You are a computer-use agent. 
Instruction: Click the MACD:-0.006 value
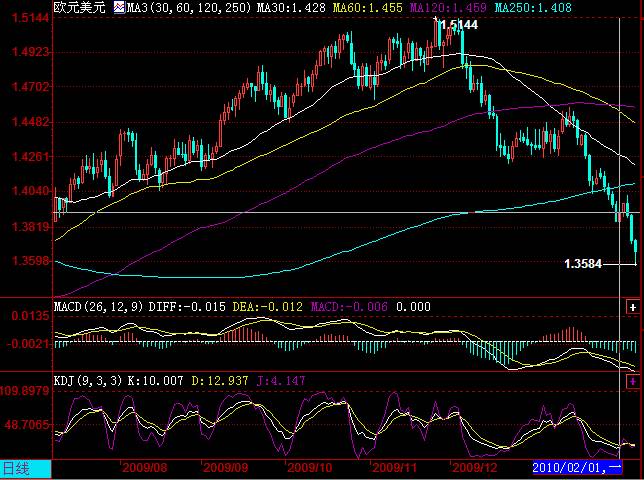(x=349, y=307)
